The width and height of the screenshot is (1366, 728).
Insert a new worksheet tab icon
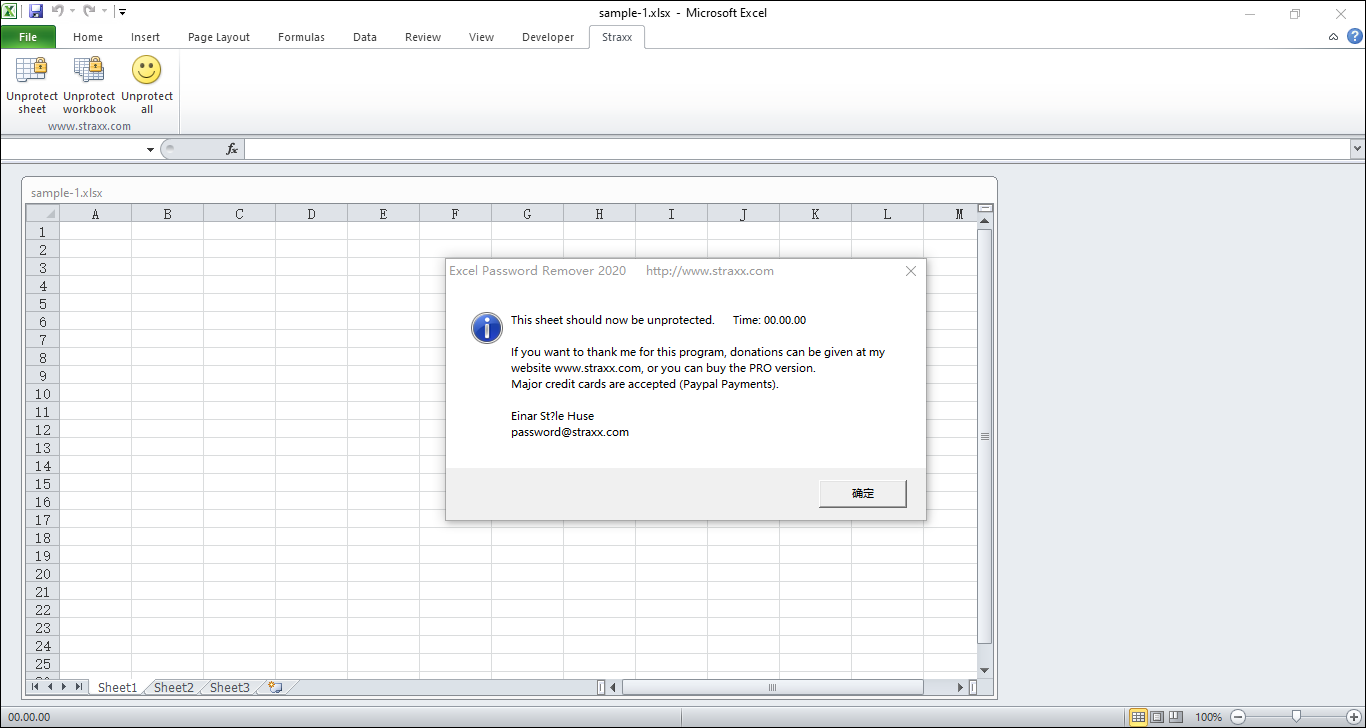pos(275,687)
